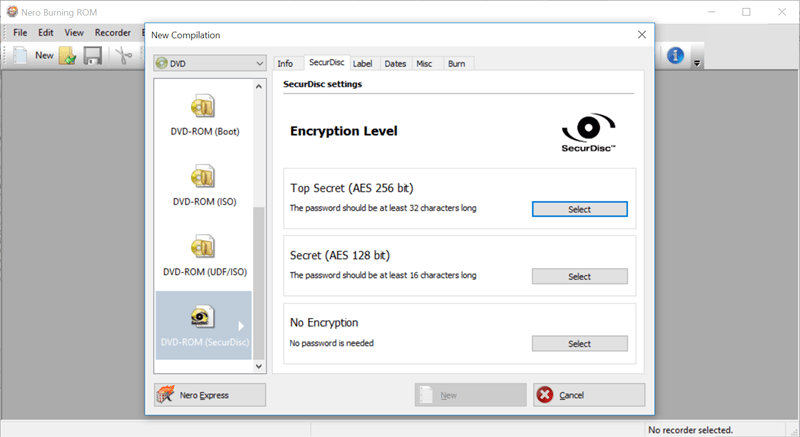Select Top Secret AES 256 bit encryption
Image resolution: width=800 pixels, height=437 pixels.
[x=579, y=209]
